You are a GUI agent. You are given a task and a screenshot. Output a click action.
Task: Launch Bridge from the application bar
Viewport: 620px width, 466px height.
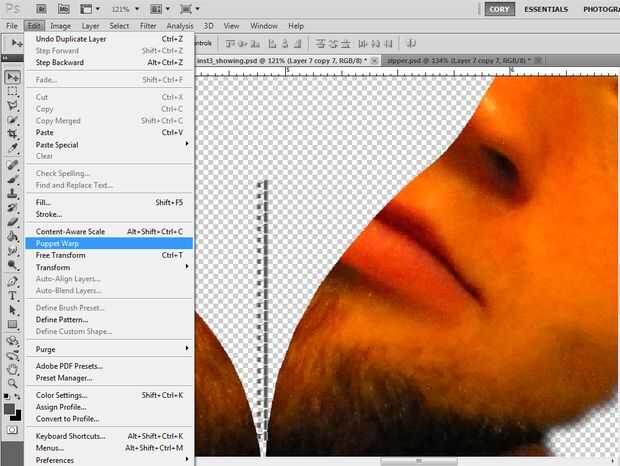41,9
